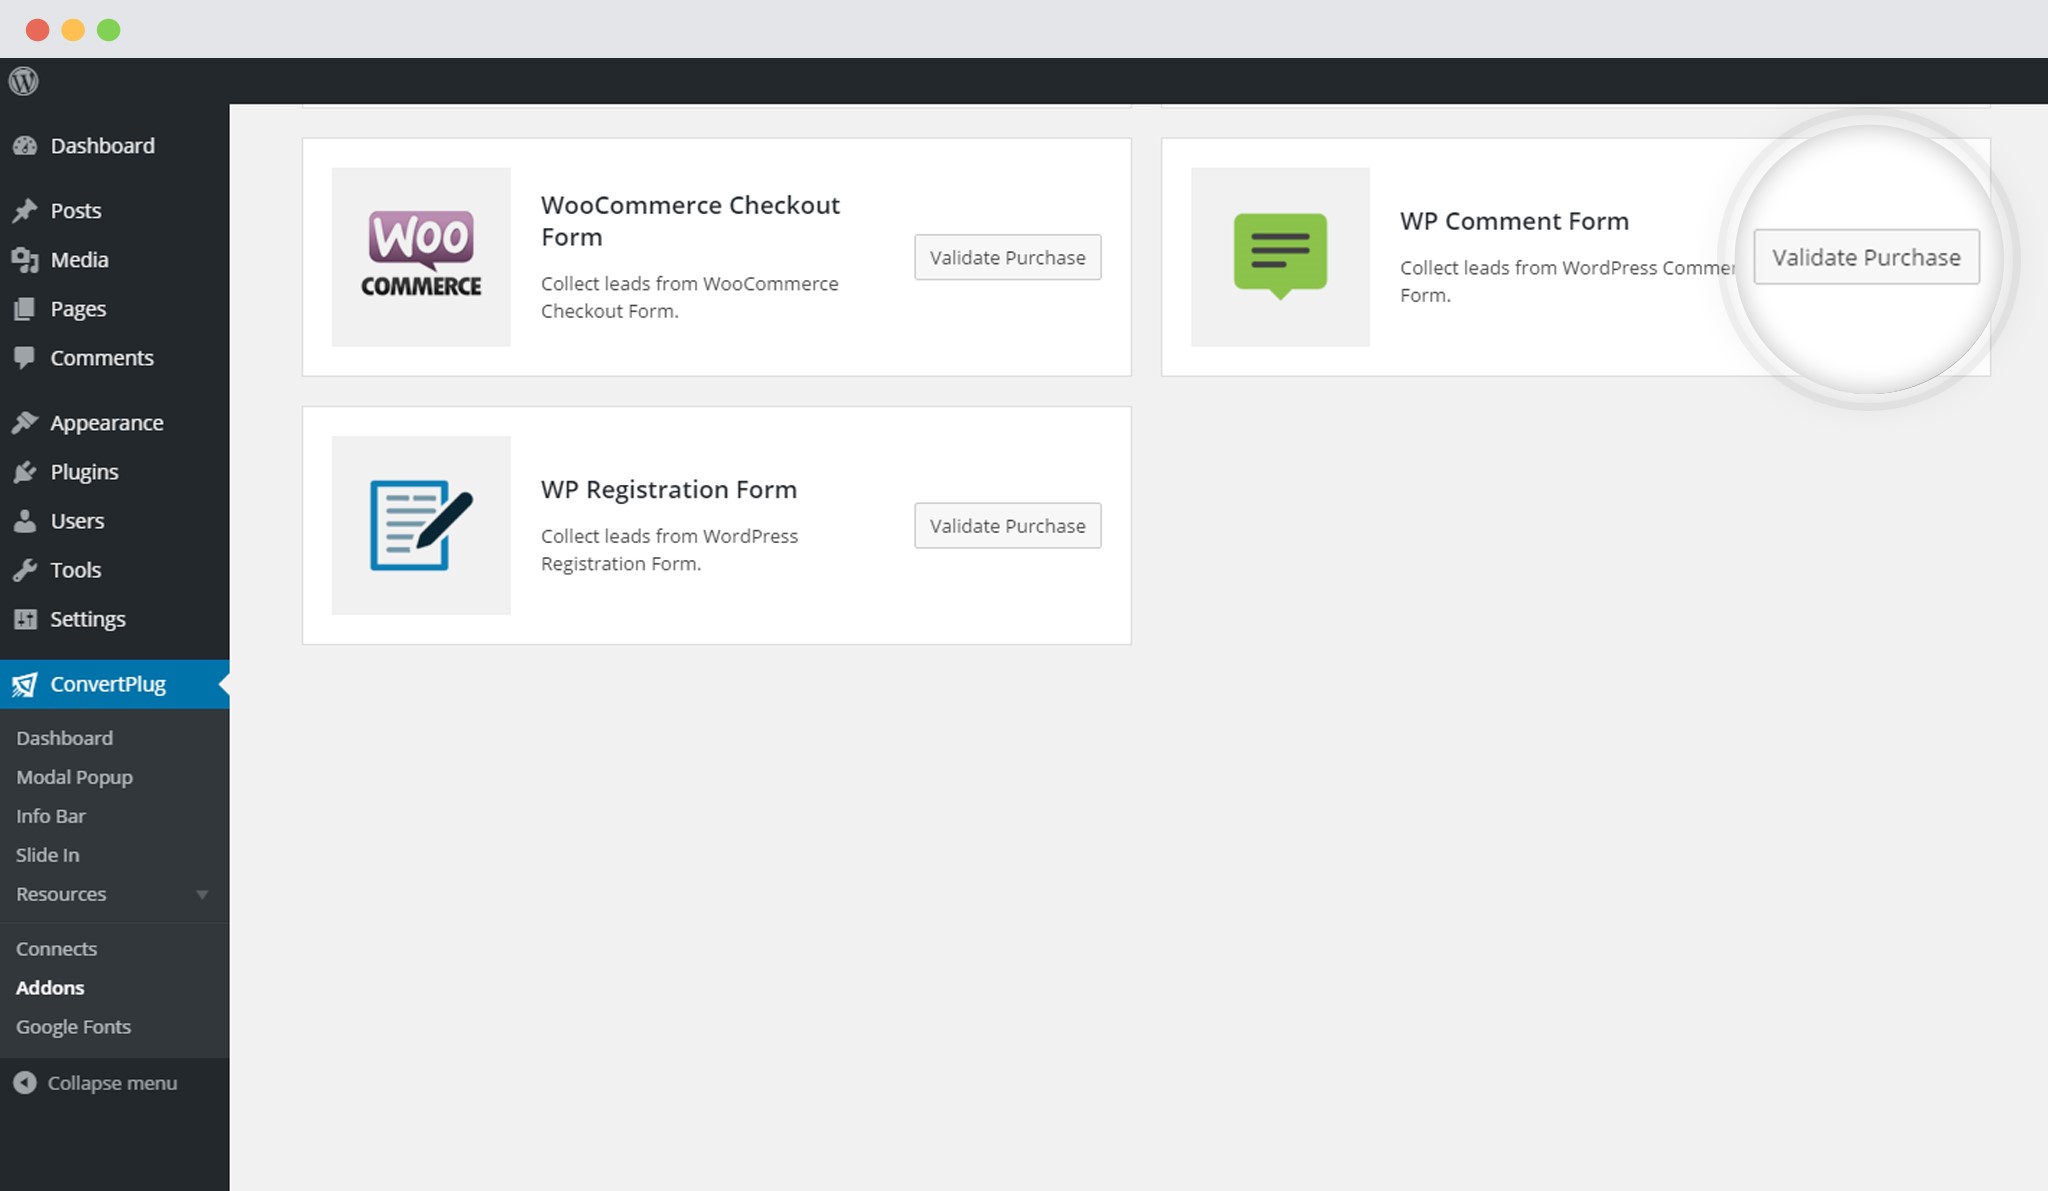Click the Appearance menu icon

coord(27,421)
